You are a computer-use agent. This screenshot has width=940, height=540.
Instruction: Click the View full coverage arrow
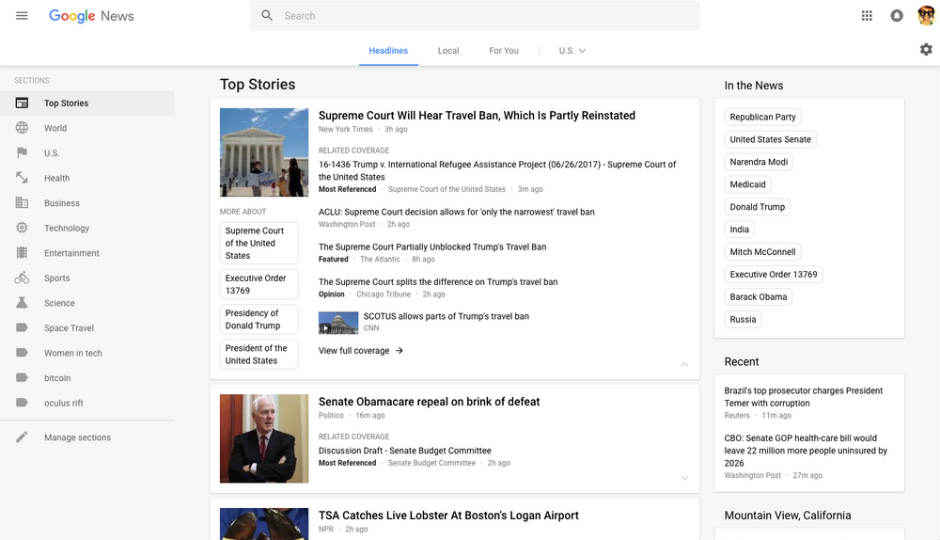[399, 351]
